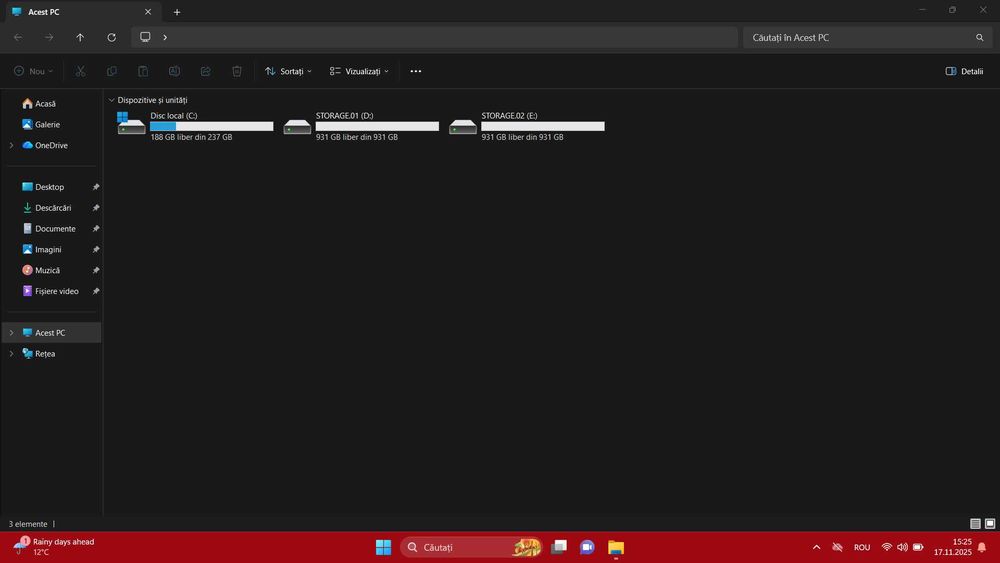Image resolution: width=1000 pixels, height=563 pixels.
Task: Click the Paste clipboard icon
Action: tap(143, 71)
